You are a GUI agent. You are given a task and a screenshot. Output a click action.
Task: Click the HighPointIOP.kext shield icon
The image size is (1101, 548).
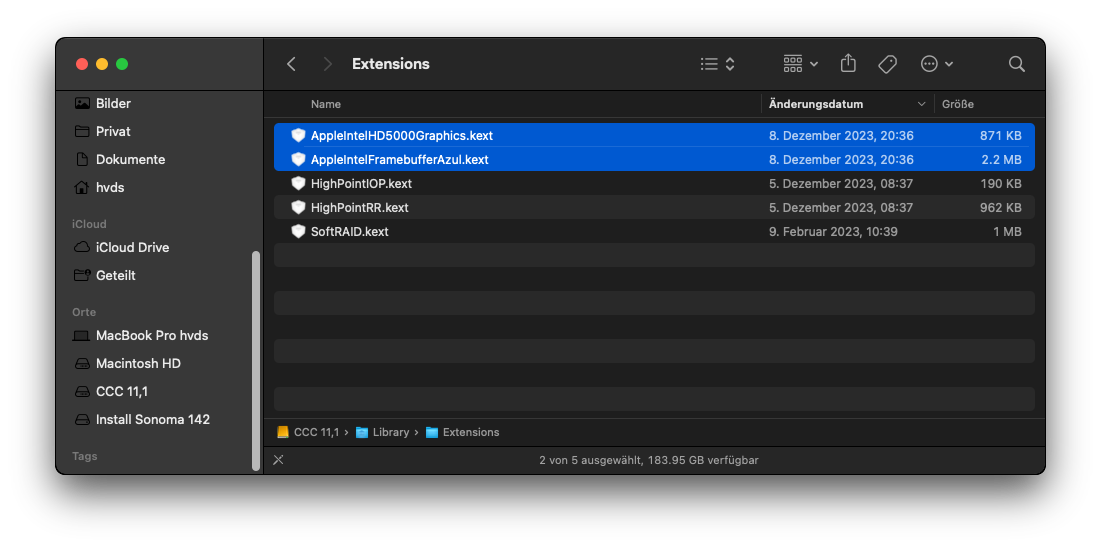pos(298,183)
